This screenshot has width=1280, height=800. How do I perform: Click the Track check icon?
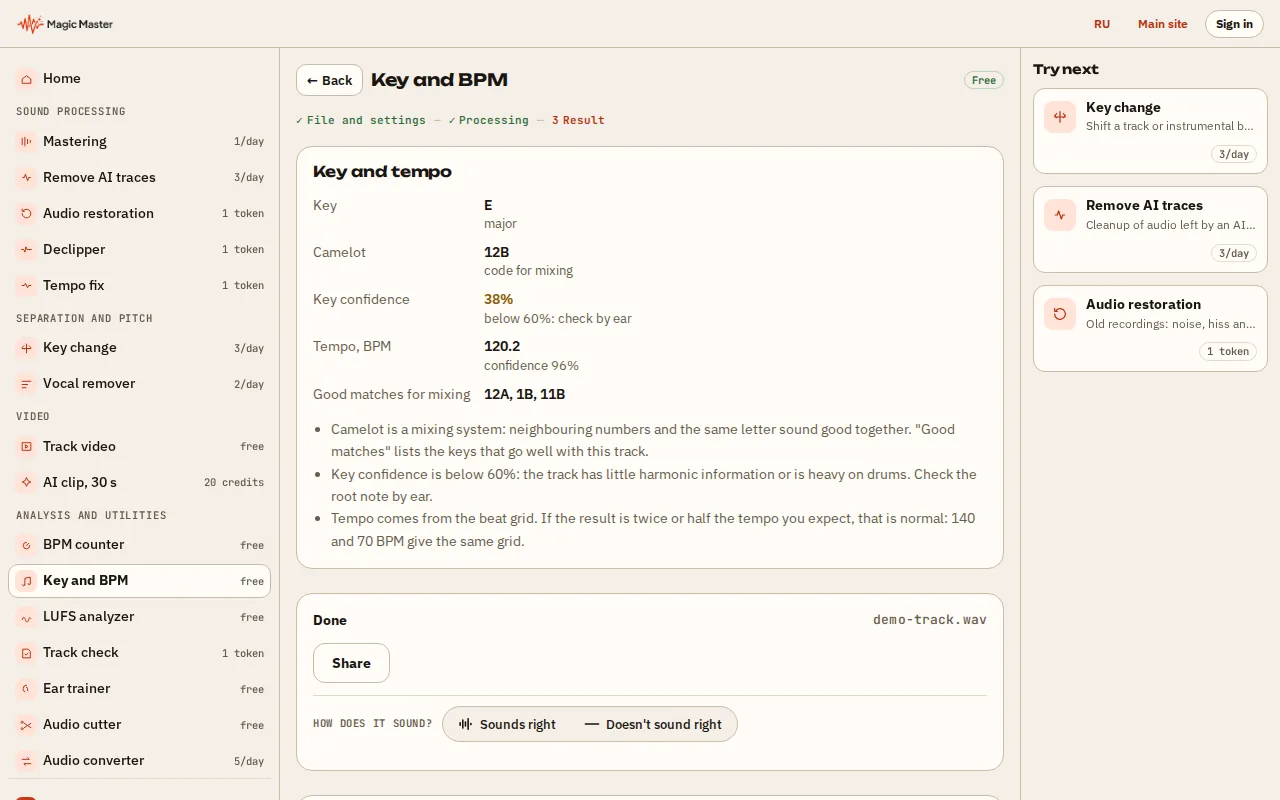[x=26, y=653]
